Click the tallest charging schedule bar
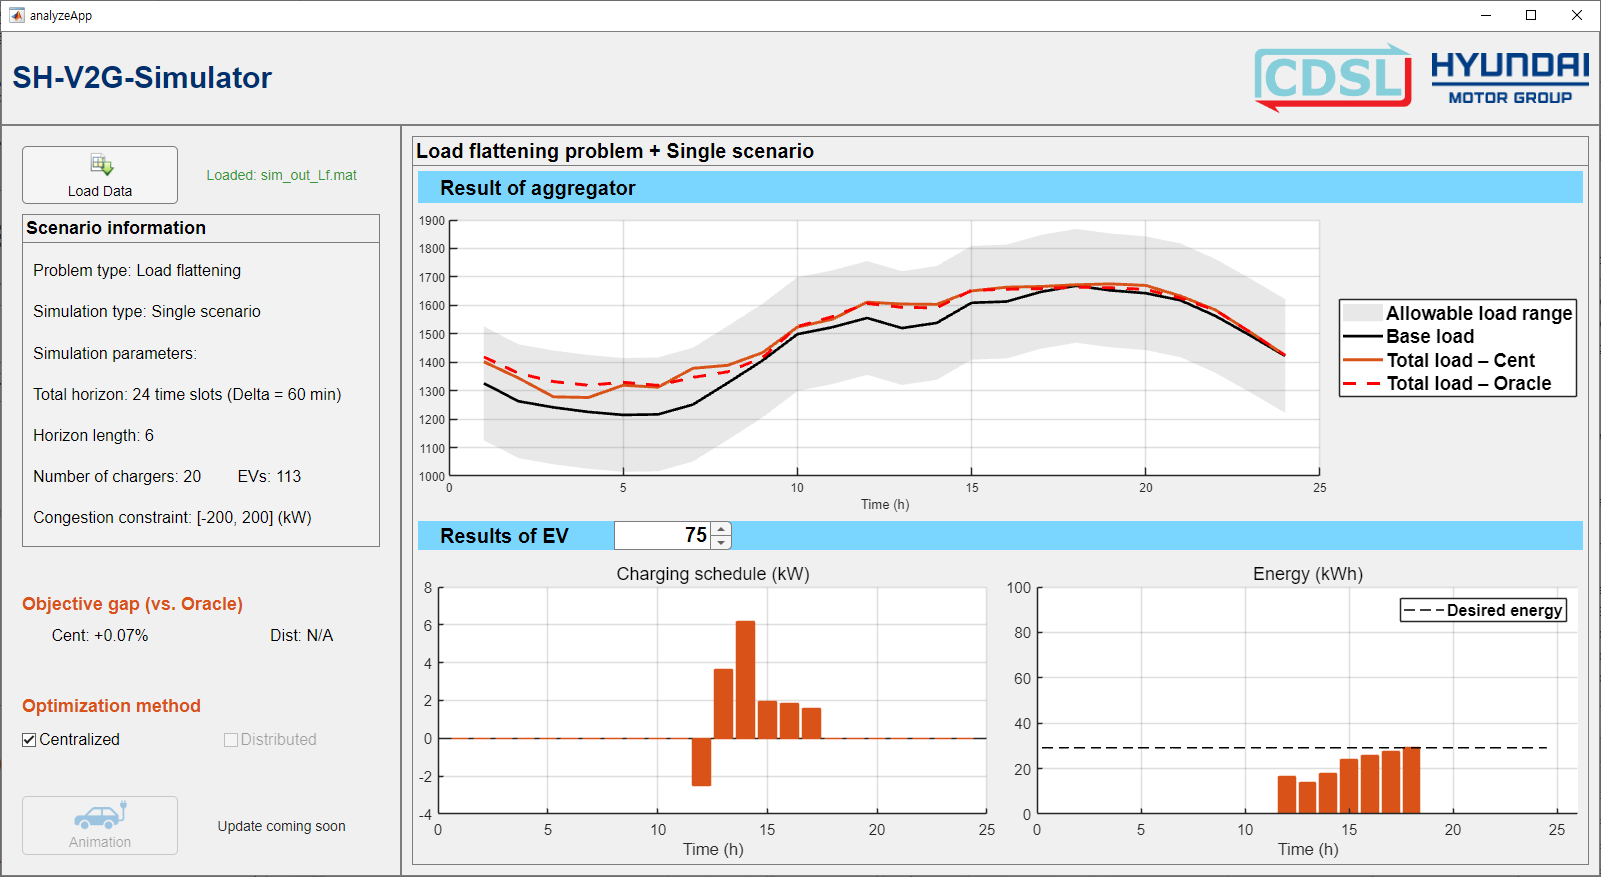This screenshot has width=1601, height=877. tap(745, 680)
